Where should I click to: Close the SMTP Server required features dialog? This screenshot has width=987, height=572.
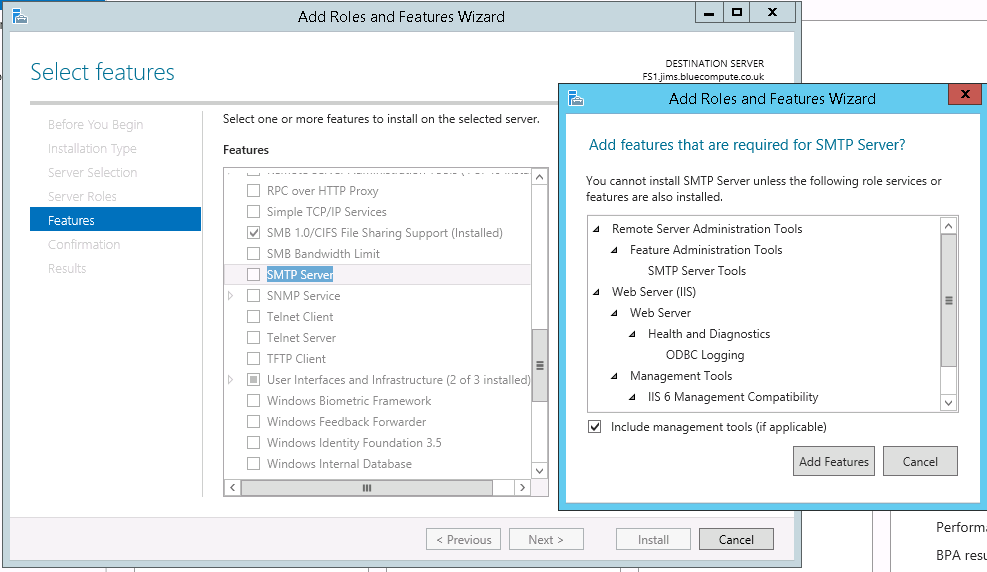[964, 95]
